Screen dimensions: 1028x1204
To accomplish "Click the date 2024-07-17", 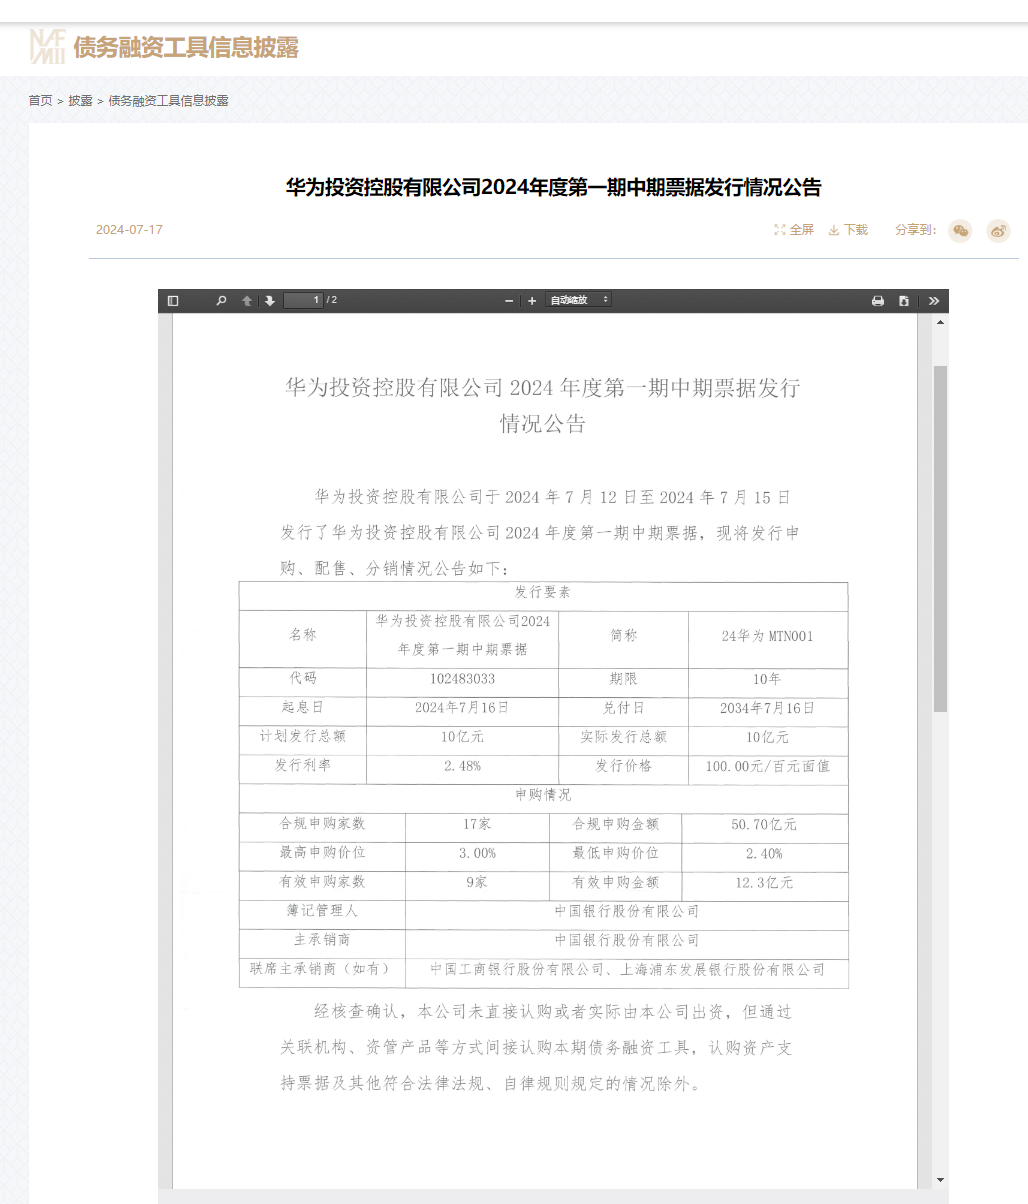I will click(129, 230).
